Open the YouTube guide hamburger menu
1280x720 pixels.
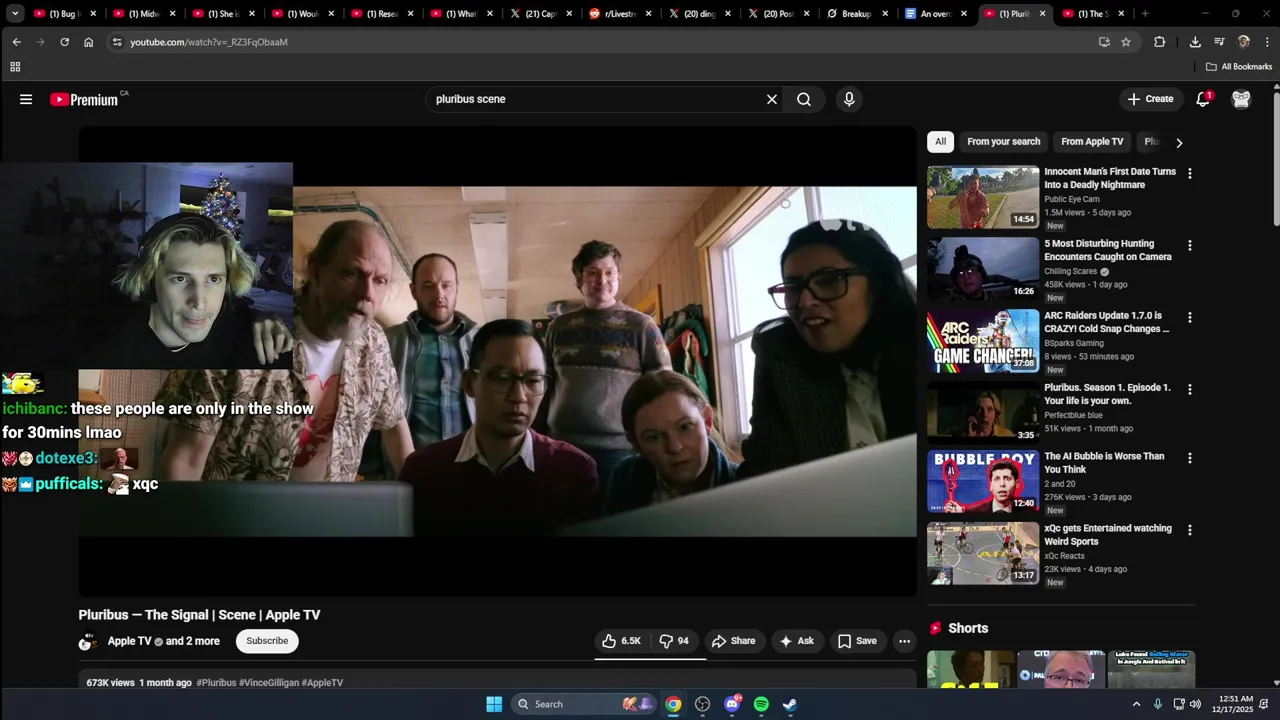coord(26,99)
